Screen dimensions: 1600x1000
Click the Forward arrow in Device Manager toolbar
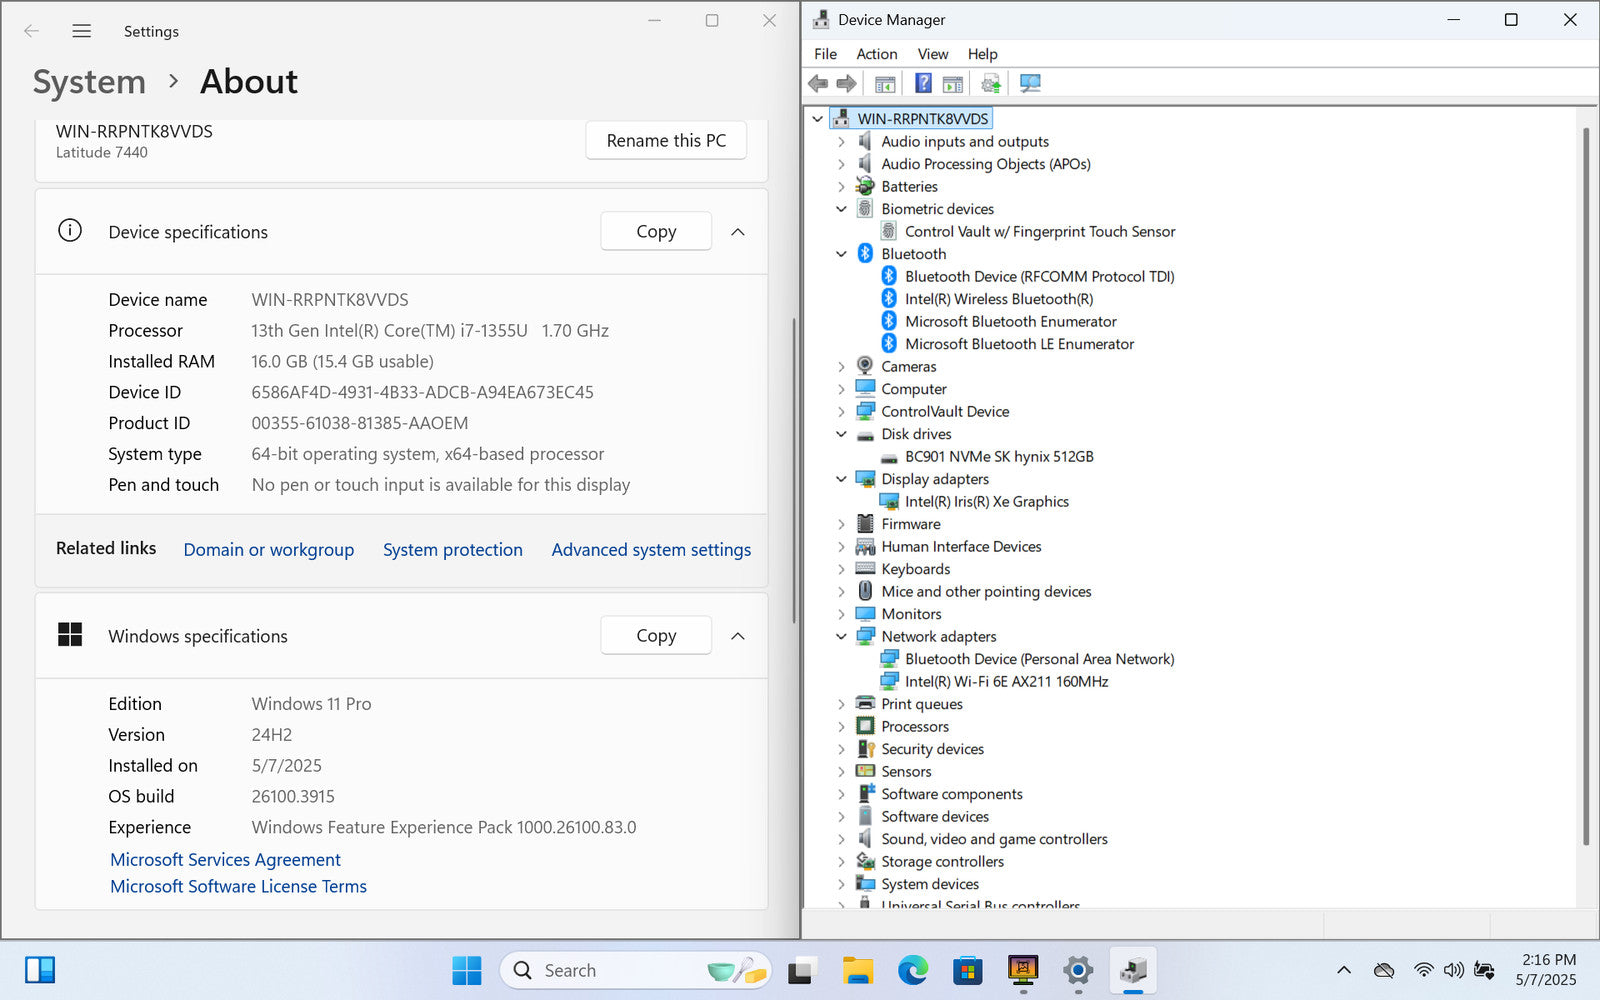846,83
